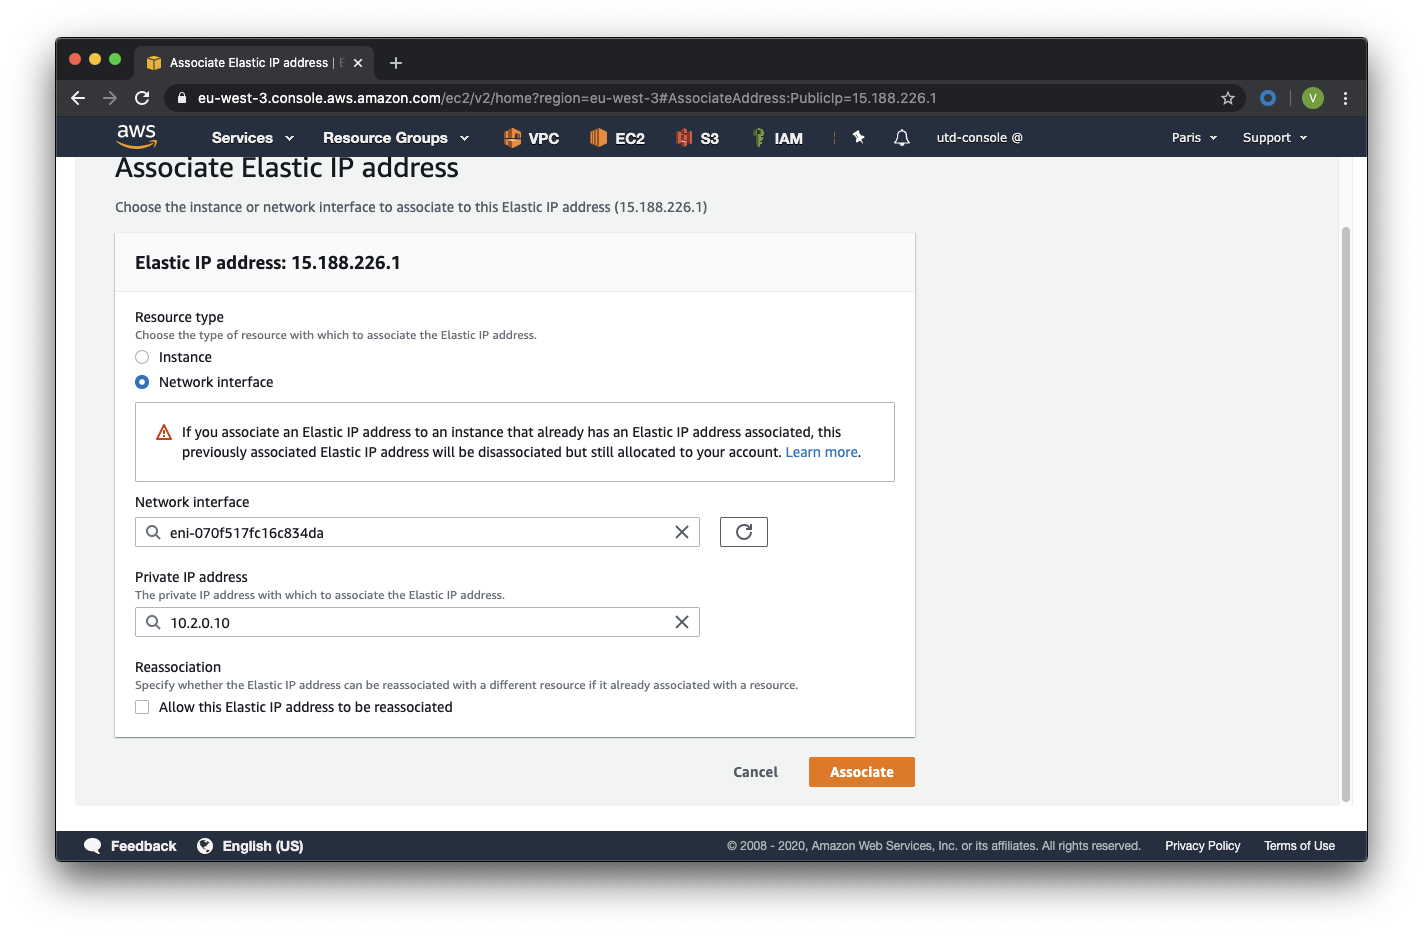The height and width of the screenshot is (935, 1423).
Task: Open the Terms of Use link
Action: (1299, 846)
